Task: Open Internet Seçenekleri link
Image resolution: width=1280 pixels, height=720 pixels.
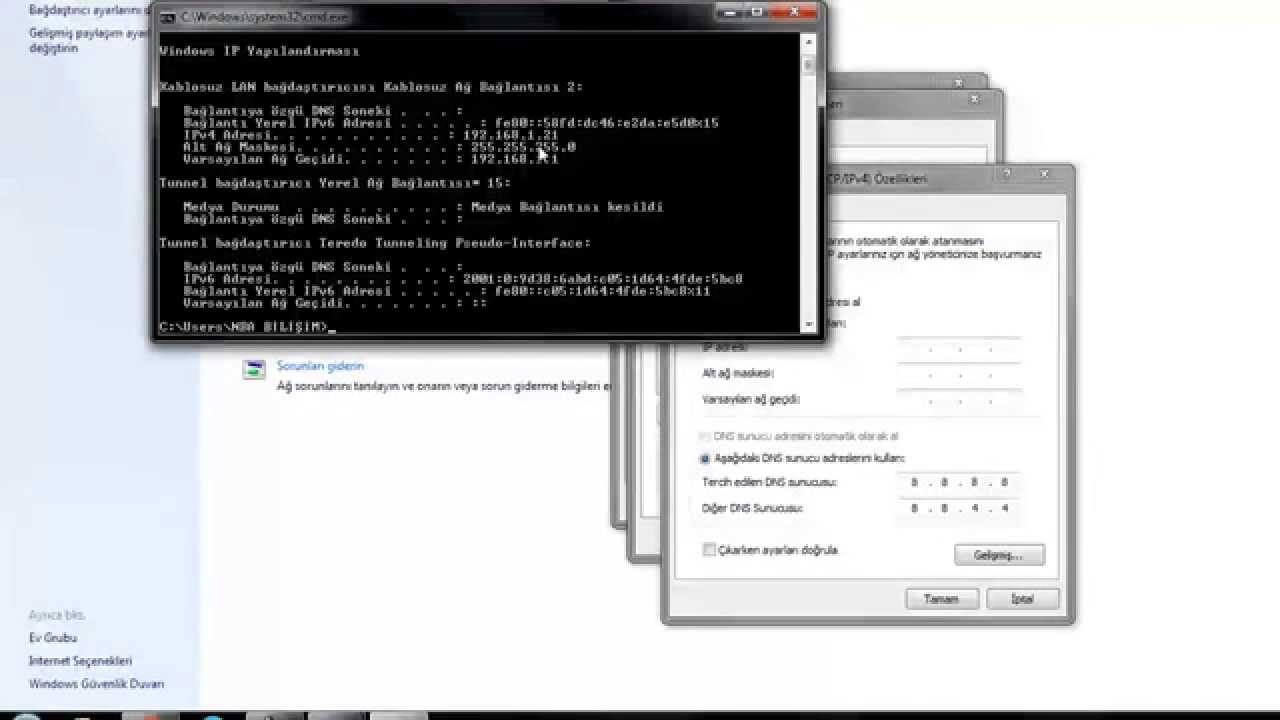Action: 80,661
